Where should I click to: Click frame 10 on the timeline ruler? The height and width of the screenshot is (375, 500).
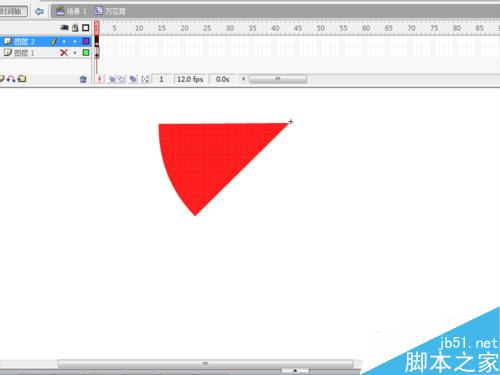(139, 28)
